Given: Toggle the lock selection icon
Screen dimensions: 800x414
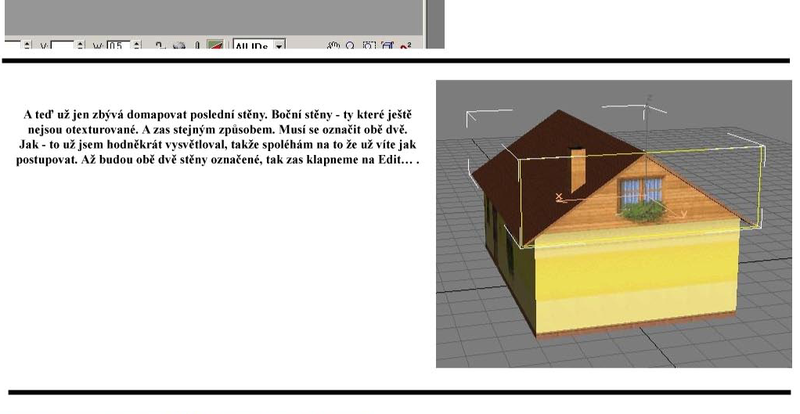Looking at the screenshot, I should click(161, 45).
